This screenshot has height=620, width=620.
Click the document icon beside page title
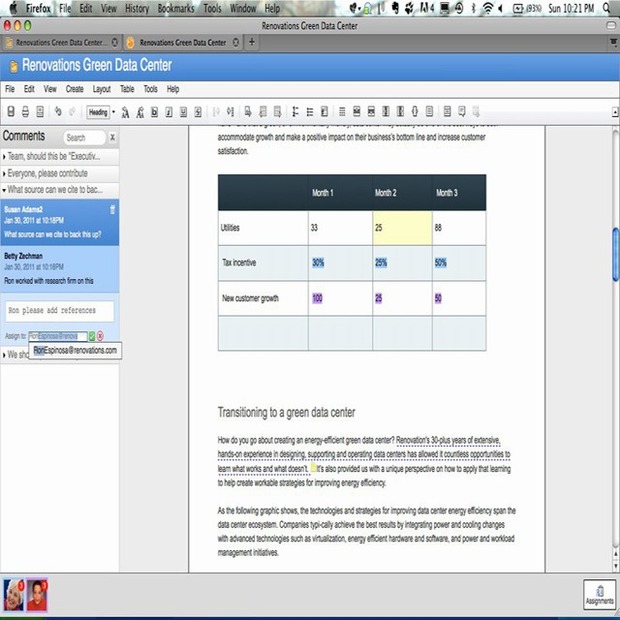(13, 66)
